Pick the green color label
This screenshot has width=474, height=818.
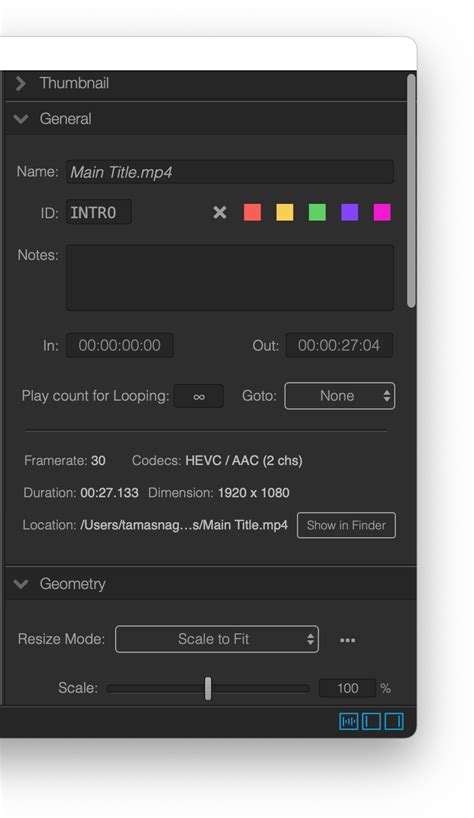[x=317, y=212]
